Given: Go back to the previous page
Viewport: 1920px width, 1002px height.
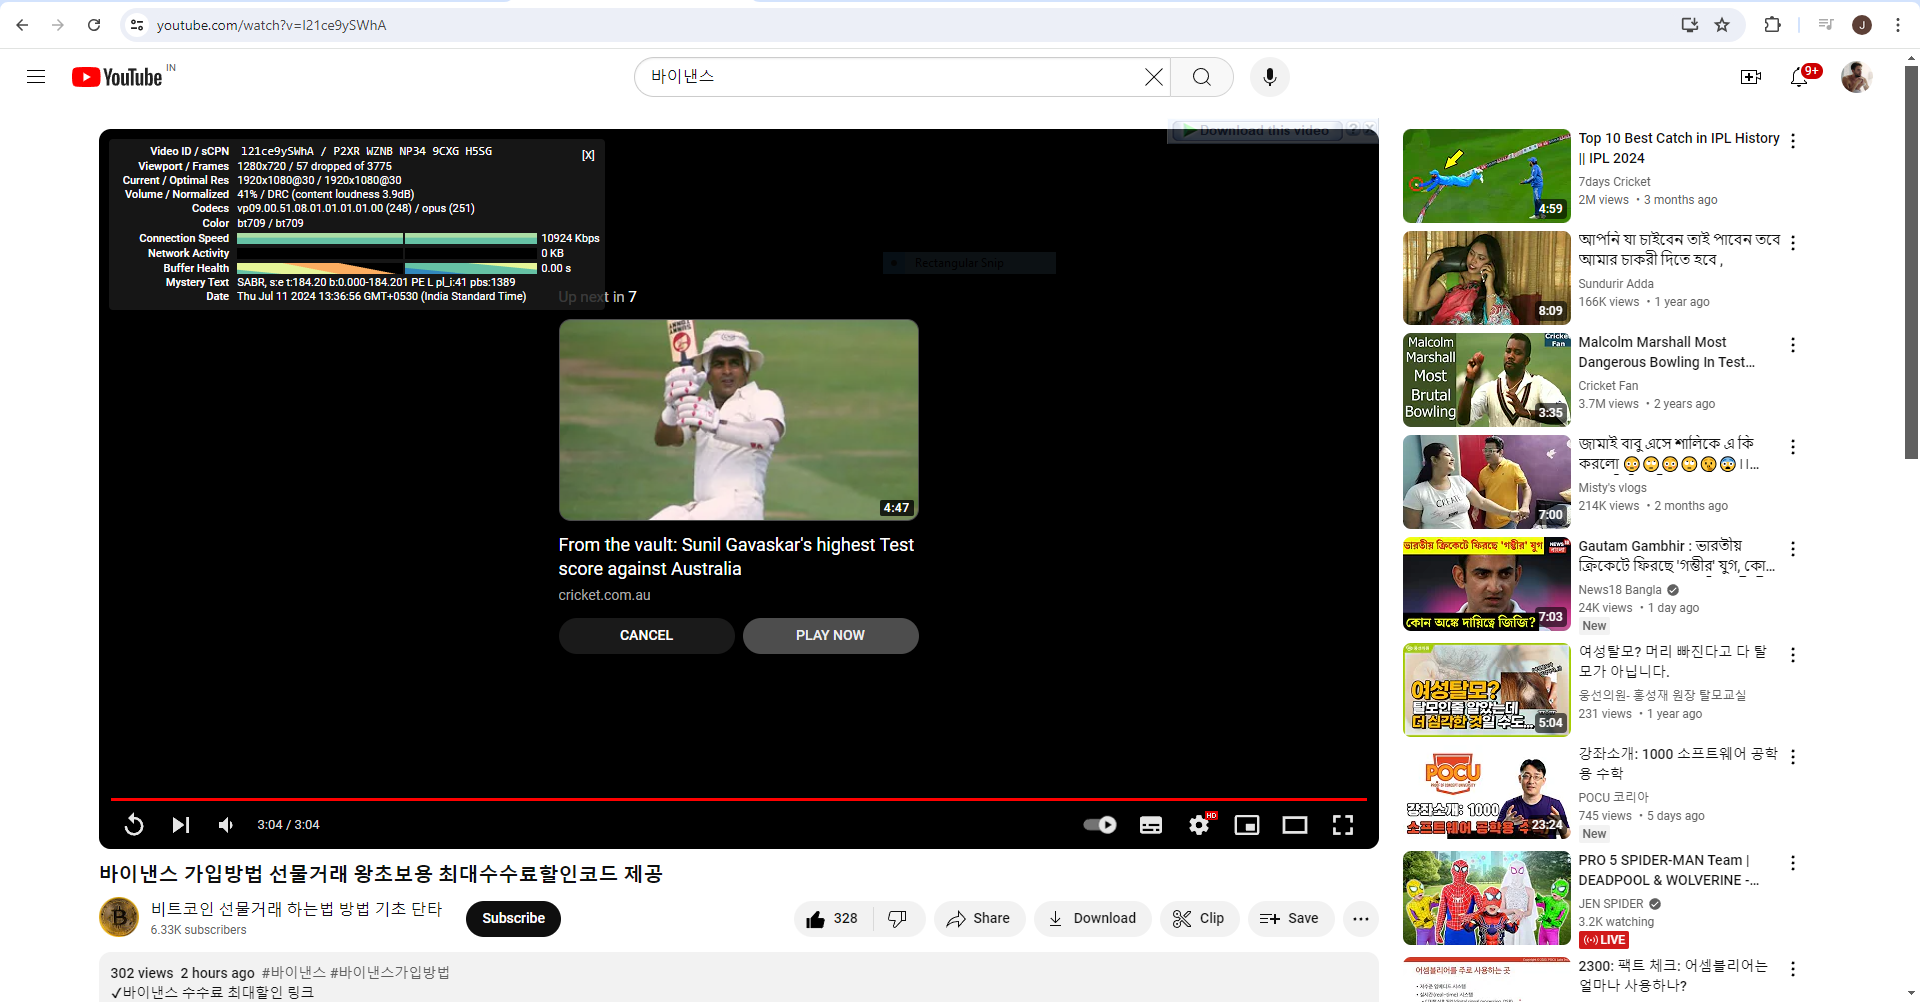Looking at the screenshot, I should pyautogui.click(x=22, y=25).
